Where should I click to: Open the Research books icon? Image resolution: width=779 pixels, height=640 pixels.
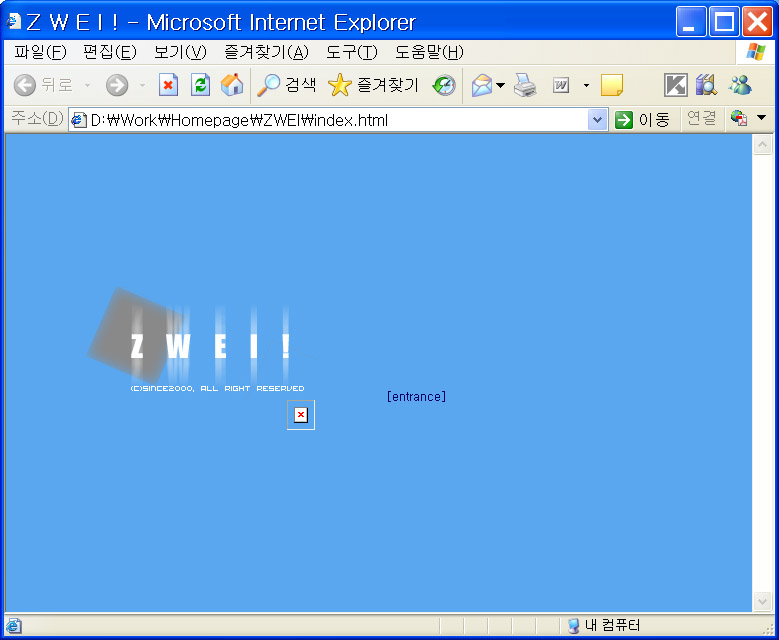click(x=706, y=85)
